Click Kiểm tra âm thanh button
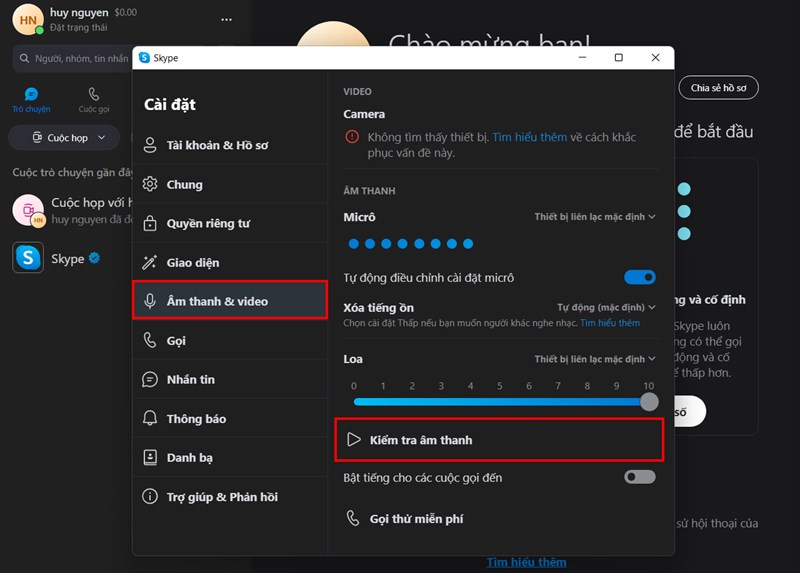This screenshot has height=573, width=800. [499, 440]
